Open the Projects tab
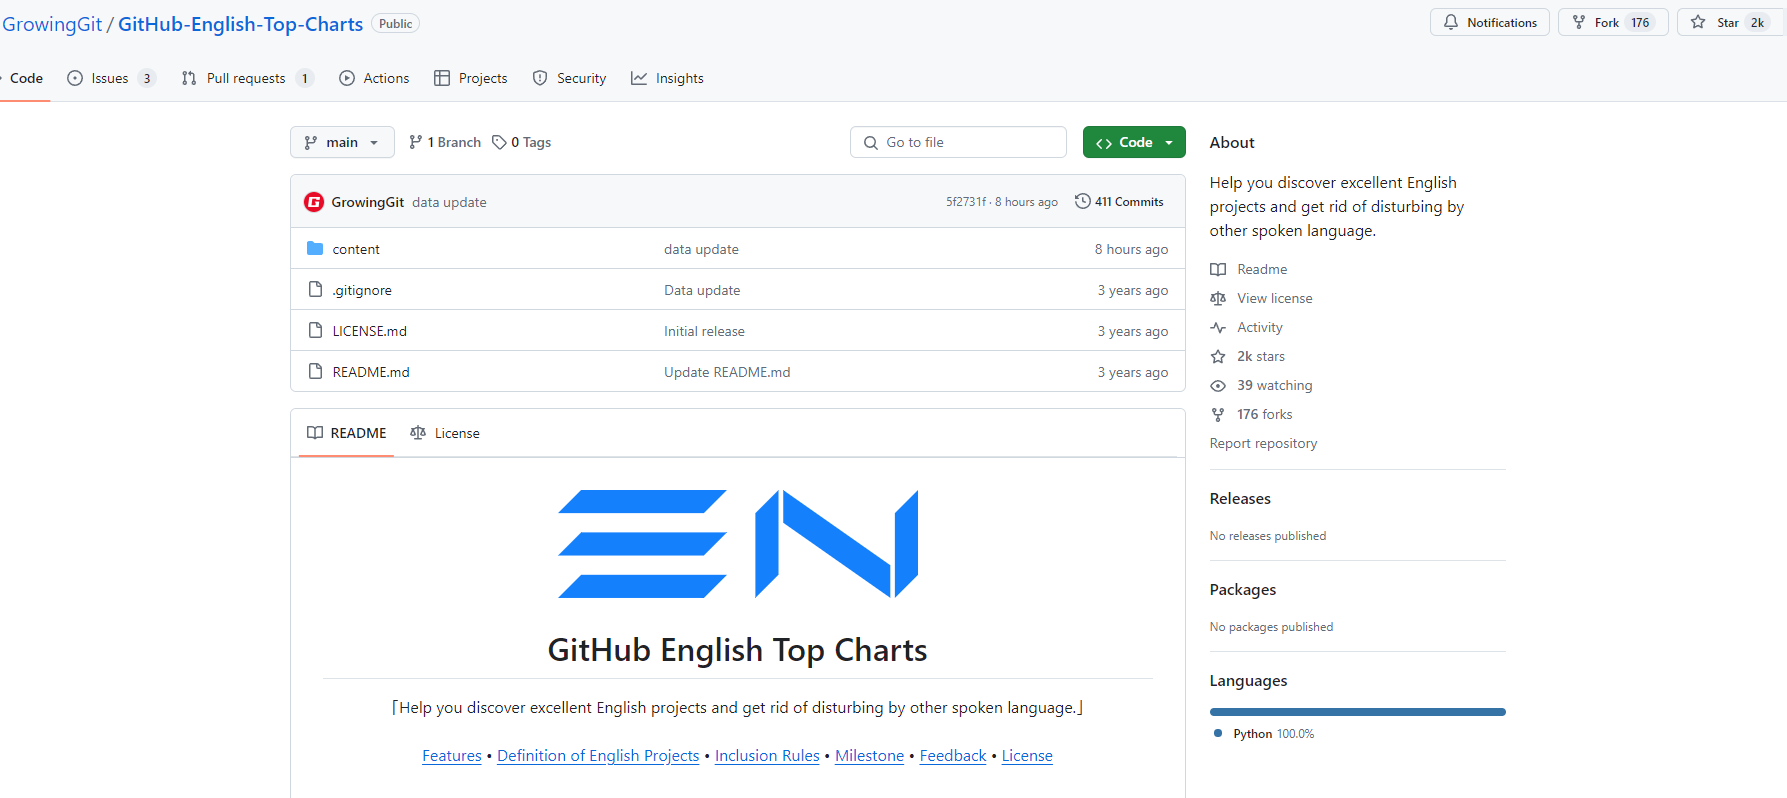The width and height of the screenshot is (1787, 798). point(471,78)
